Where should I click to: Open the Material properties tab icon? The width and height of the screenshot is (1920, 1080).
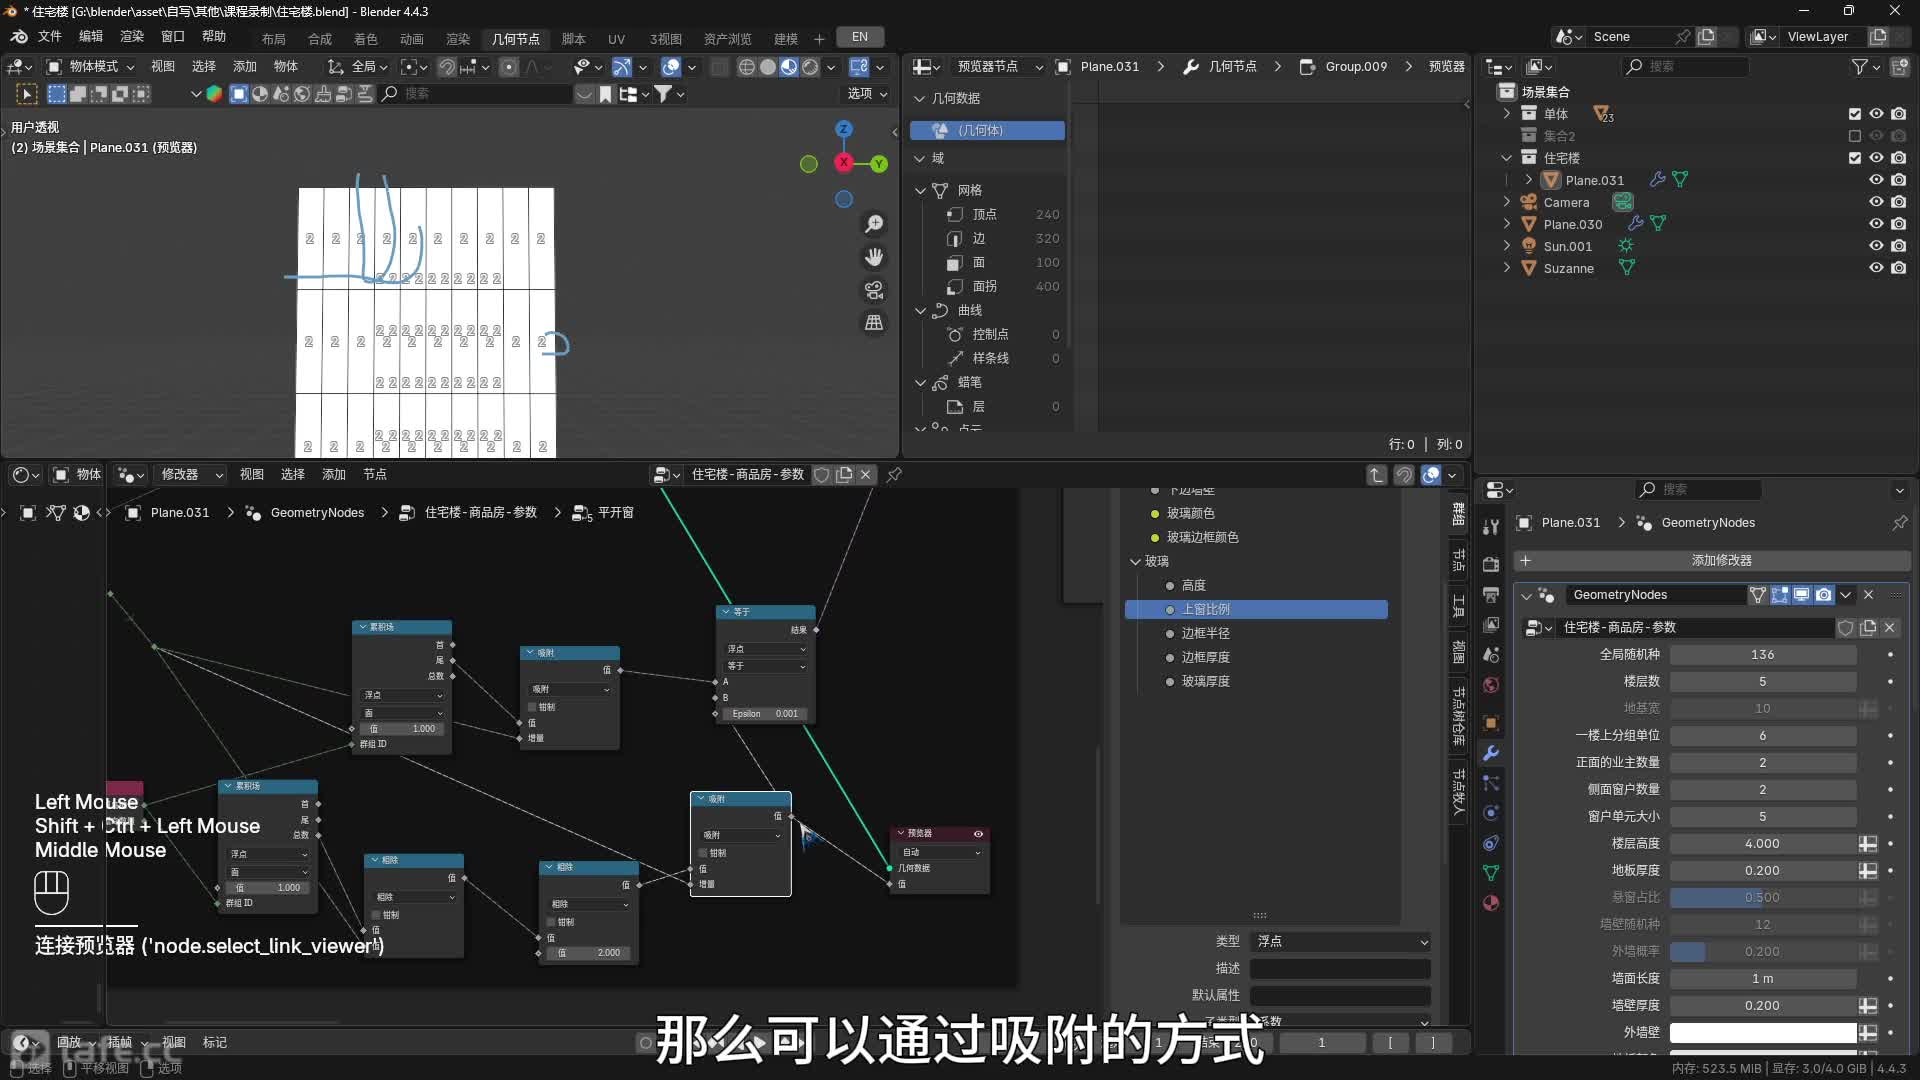point(1491,903)
